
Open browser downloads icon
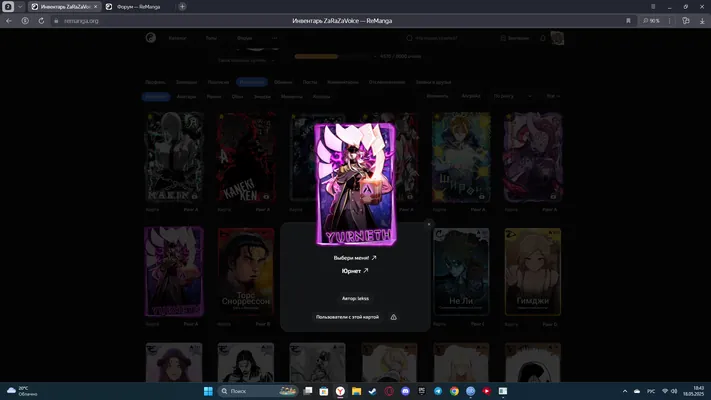click(702, 21)
